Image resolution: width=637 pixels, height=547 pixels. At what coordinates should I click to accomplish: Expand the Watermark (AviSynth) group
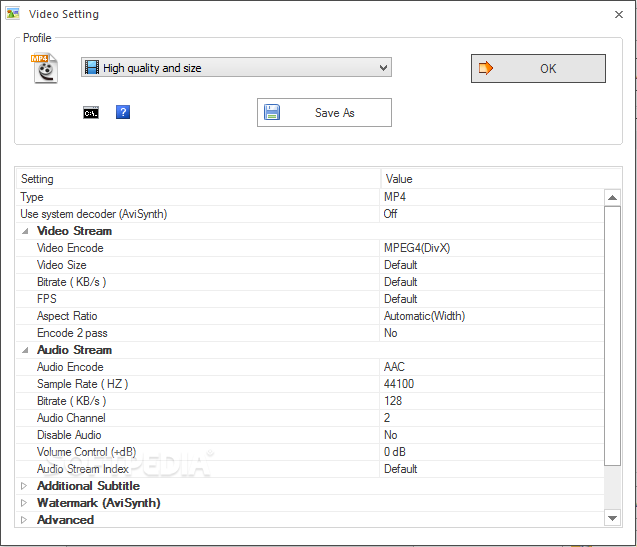24,503
